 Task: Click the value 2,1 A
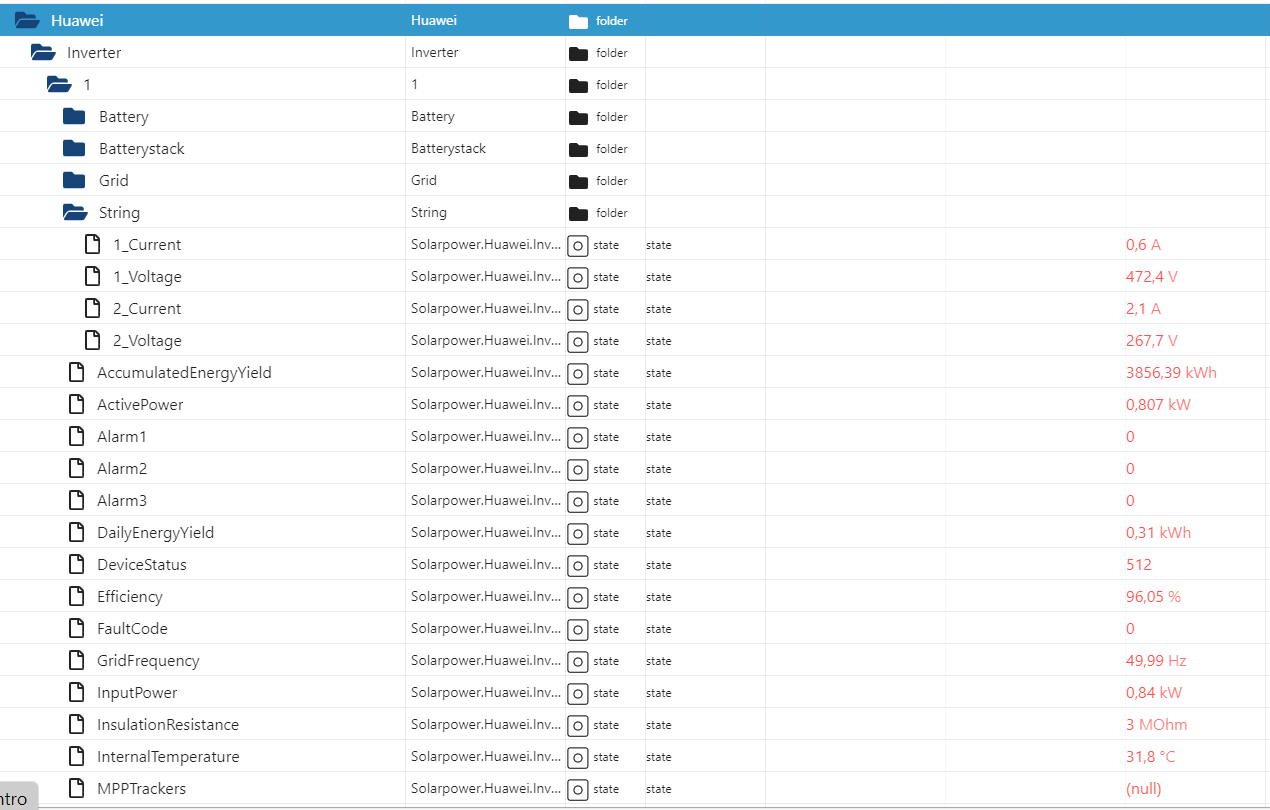pos(1143,308)
